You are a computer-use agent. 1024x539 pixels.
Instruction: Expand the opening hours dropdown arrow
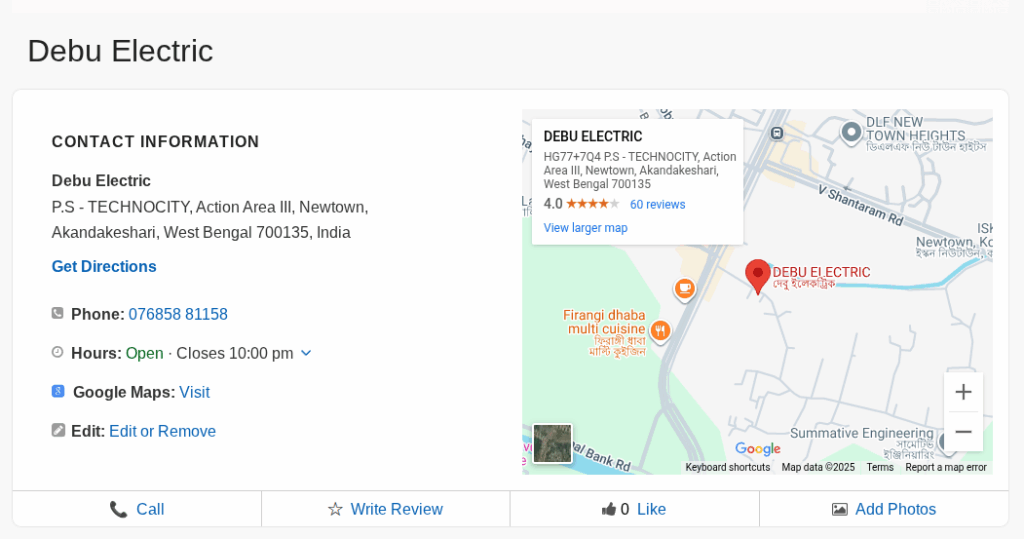click(x=306, y=353)
